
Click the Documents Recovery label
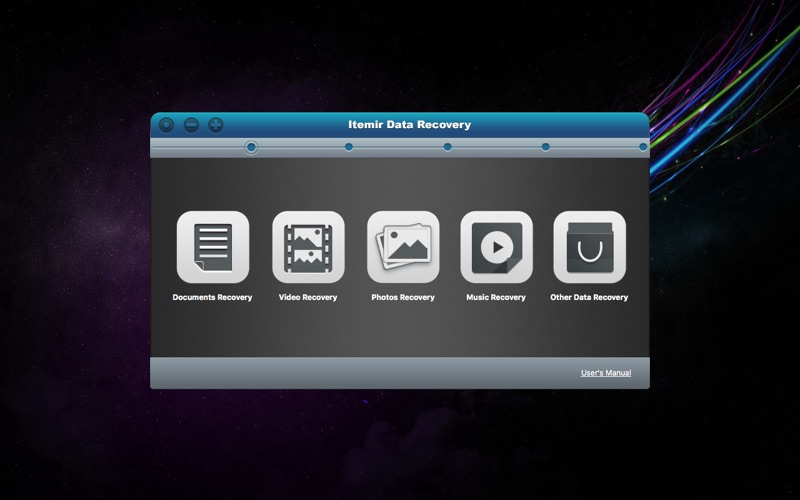coord(212,297)
